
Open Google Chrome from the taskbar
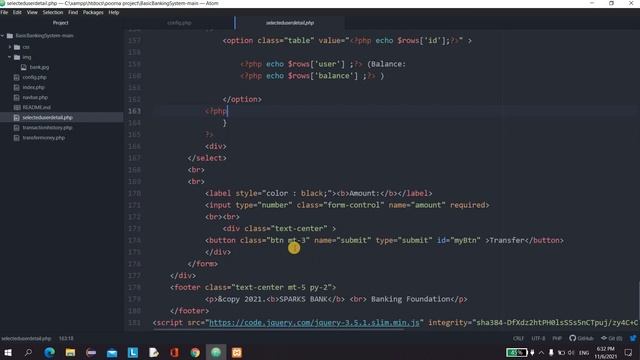point(195,353)
